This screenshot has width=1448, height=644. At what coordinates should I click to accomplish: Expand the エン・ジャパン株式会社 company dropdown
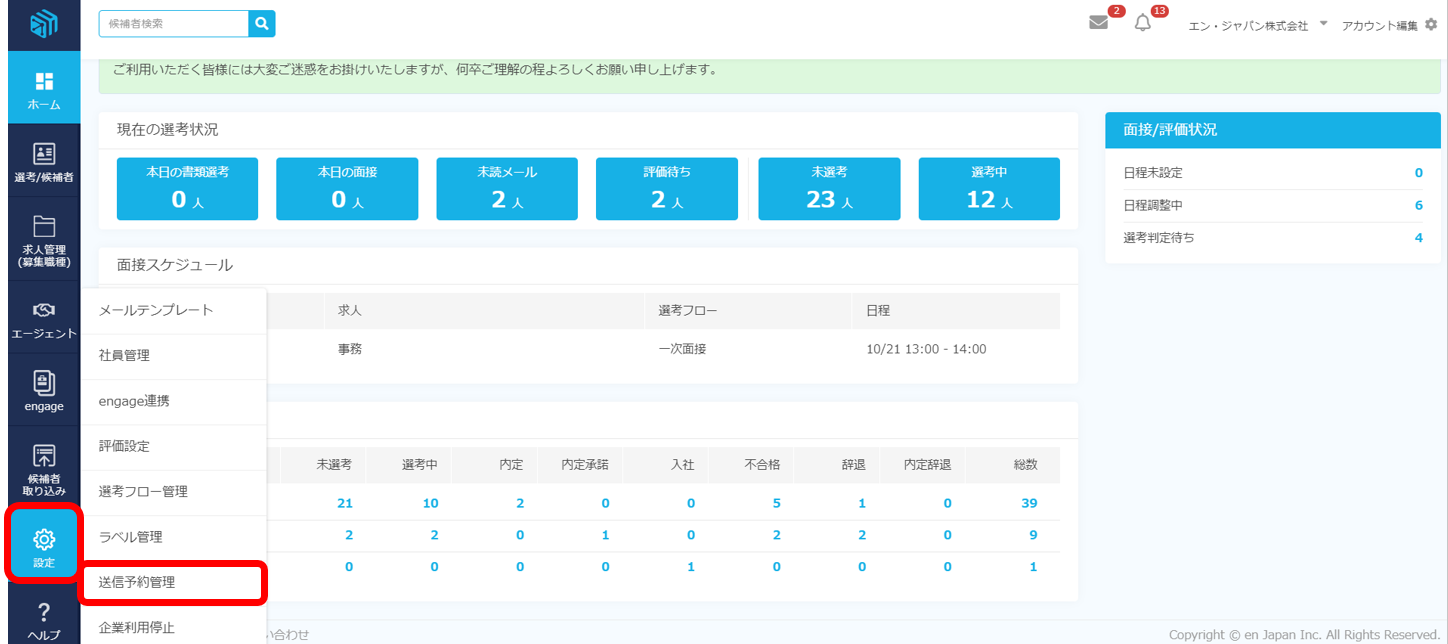coord(1324,24)
